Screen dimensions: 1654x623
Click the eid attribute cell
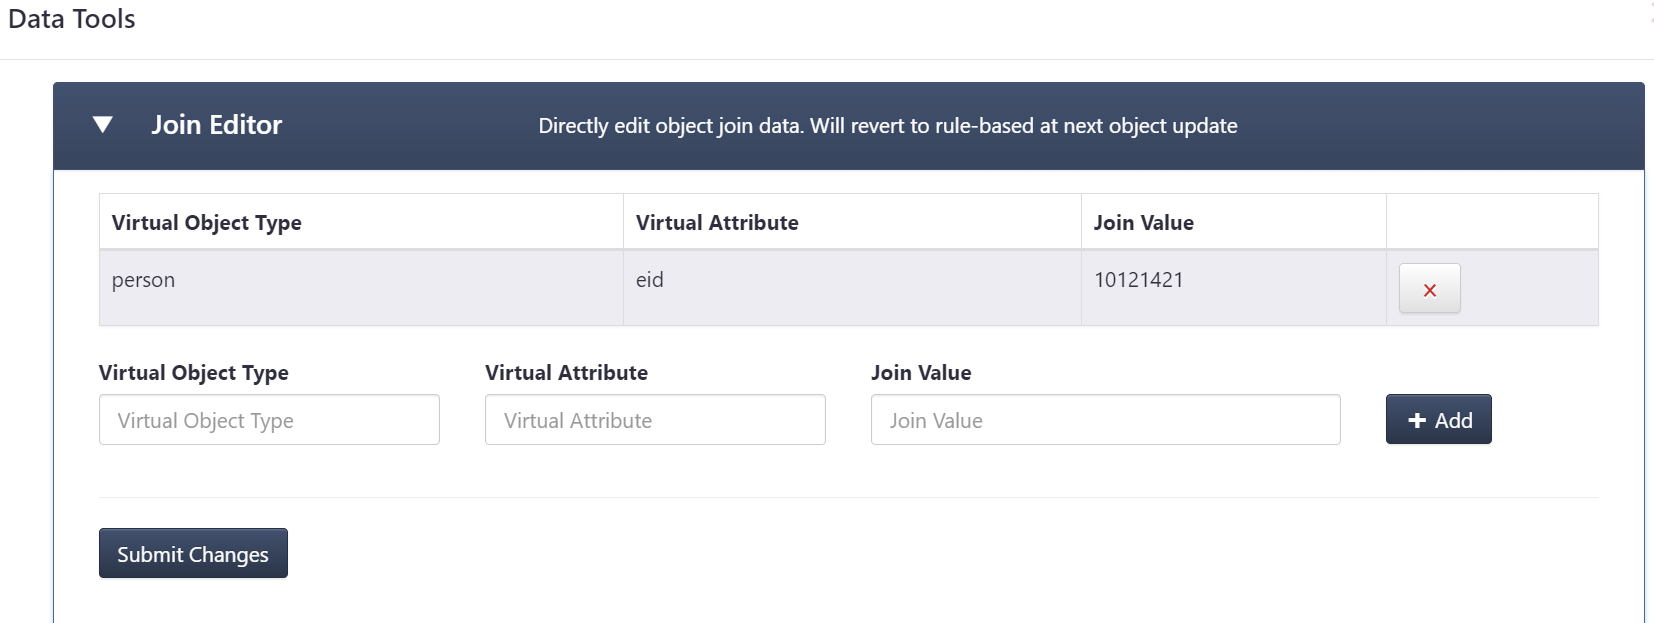pos(852,287)
